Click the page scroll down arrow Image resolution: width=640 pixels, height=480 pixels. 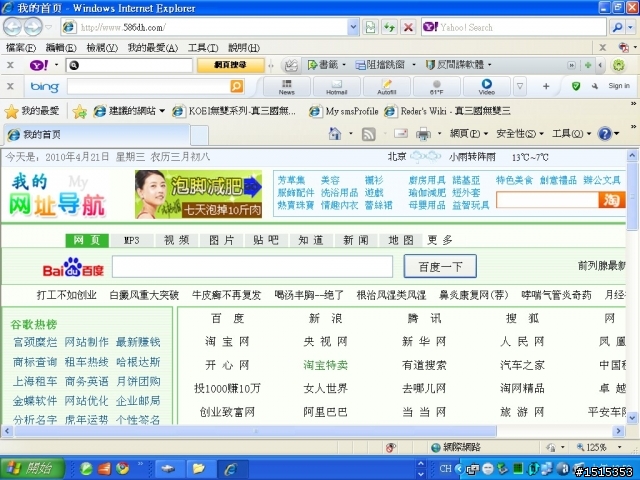point(632,418)
